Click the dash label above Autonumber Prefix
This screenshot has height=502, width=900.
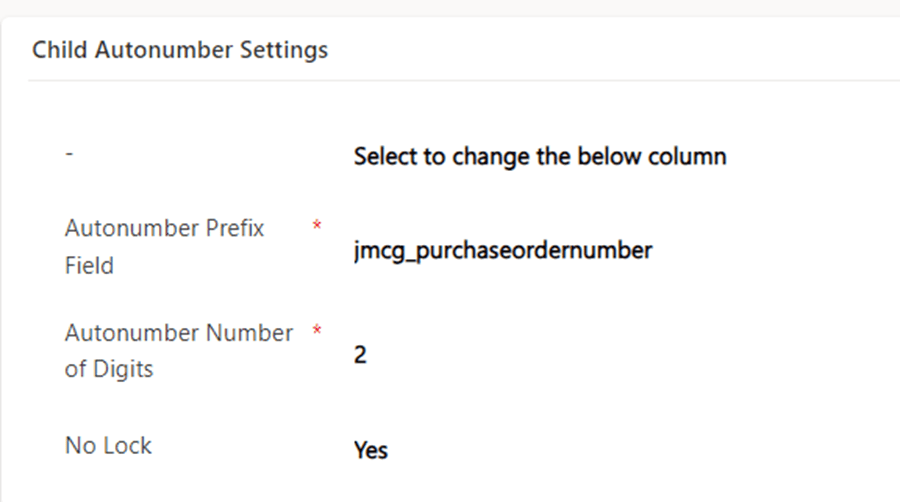point(69,156)
